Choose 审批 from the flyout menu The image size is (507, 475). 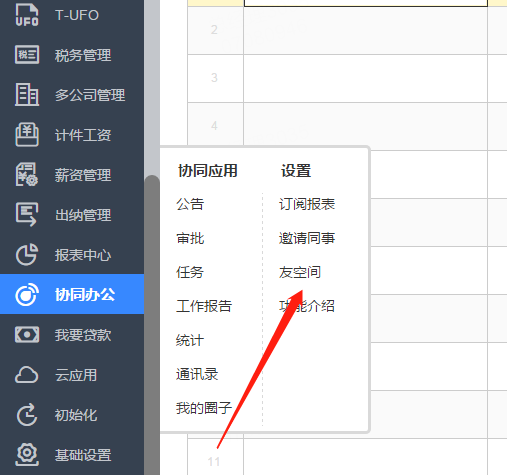[190, 238]
